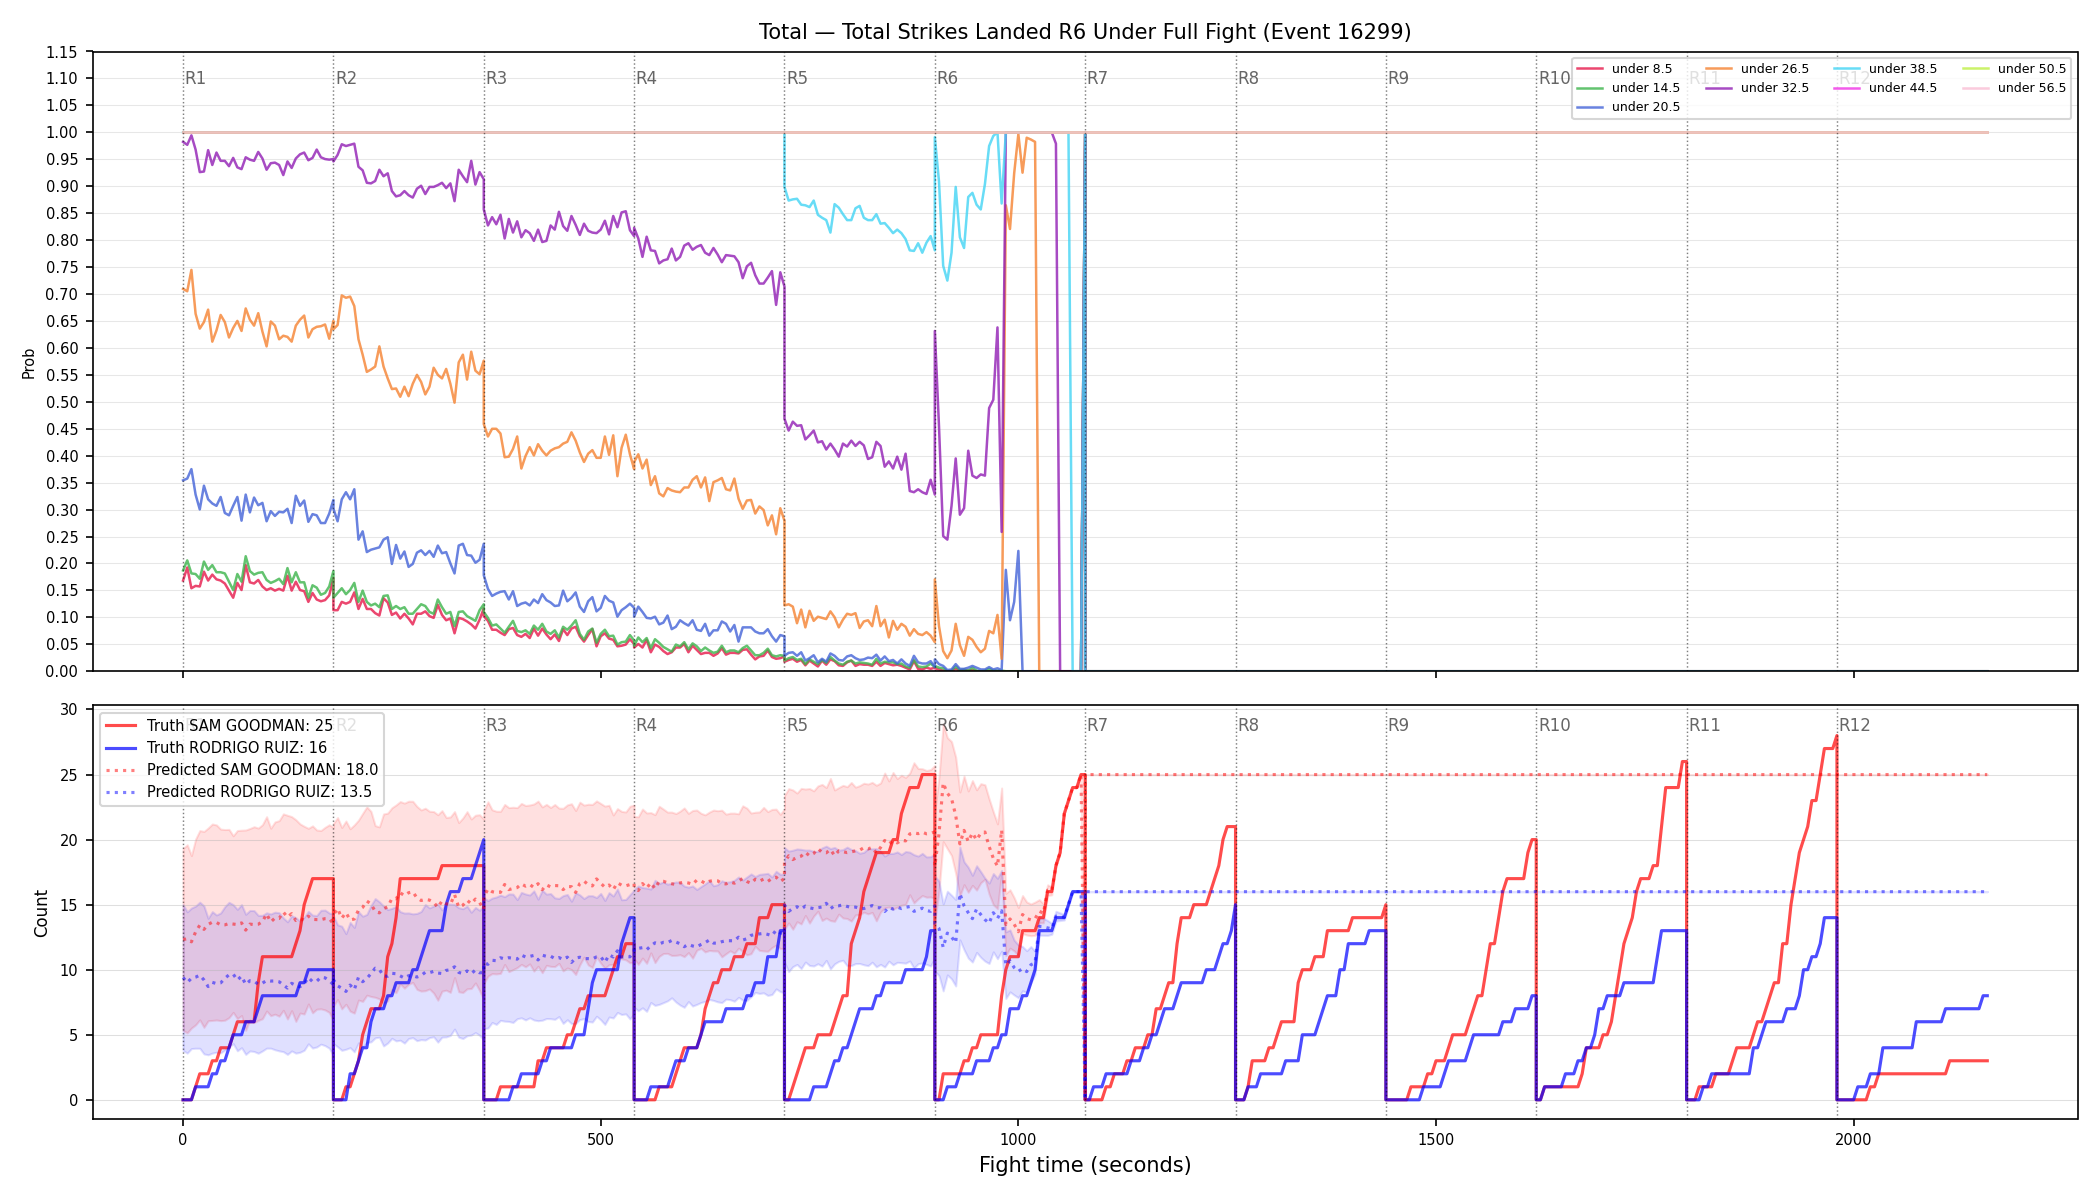Click the R12 round marker in count chart

[1855, 725]
